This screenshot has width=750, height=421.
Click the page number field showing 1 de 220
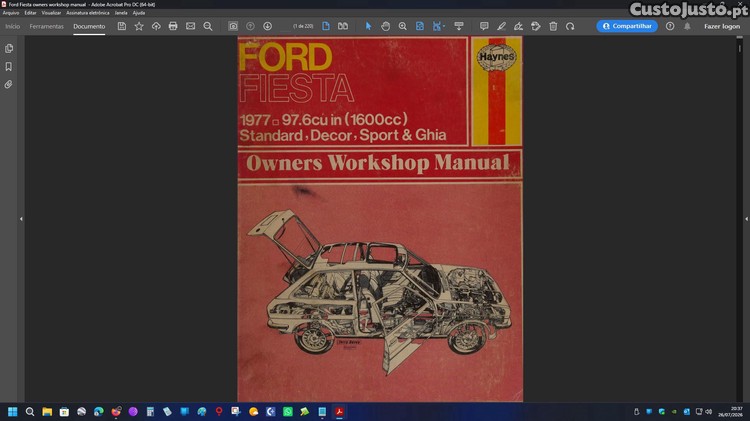tap(303, 26)
